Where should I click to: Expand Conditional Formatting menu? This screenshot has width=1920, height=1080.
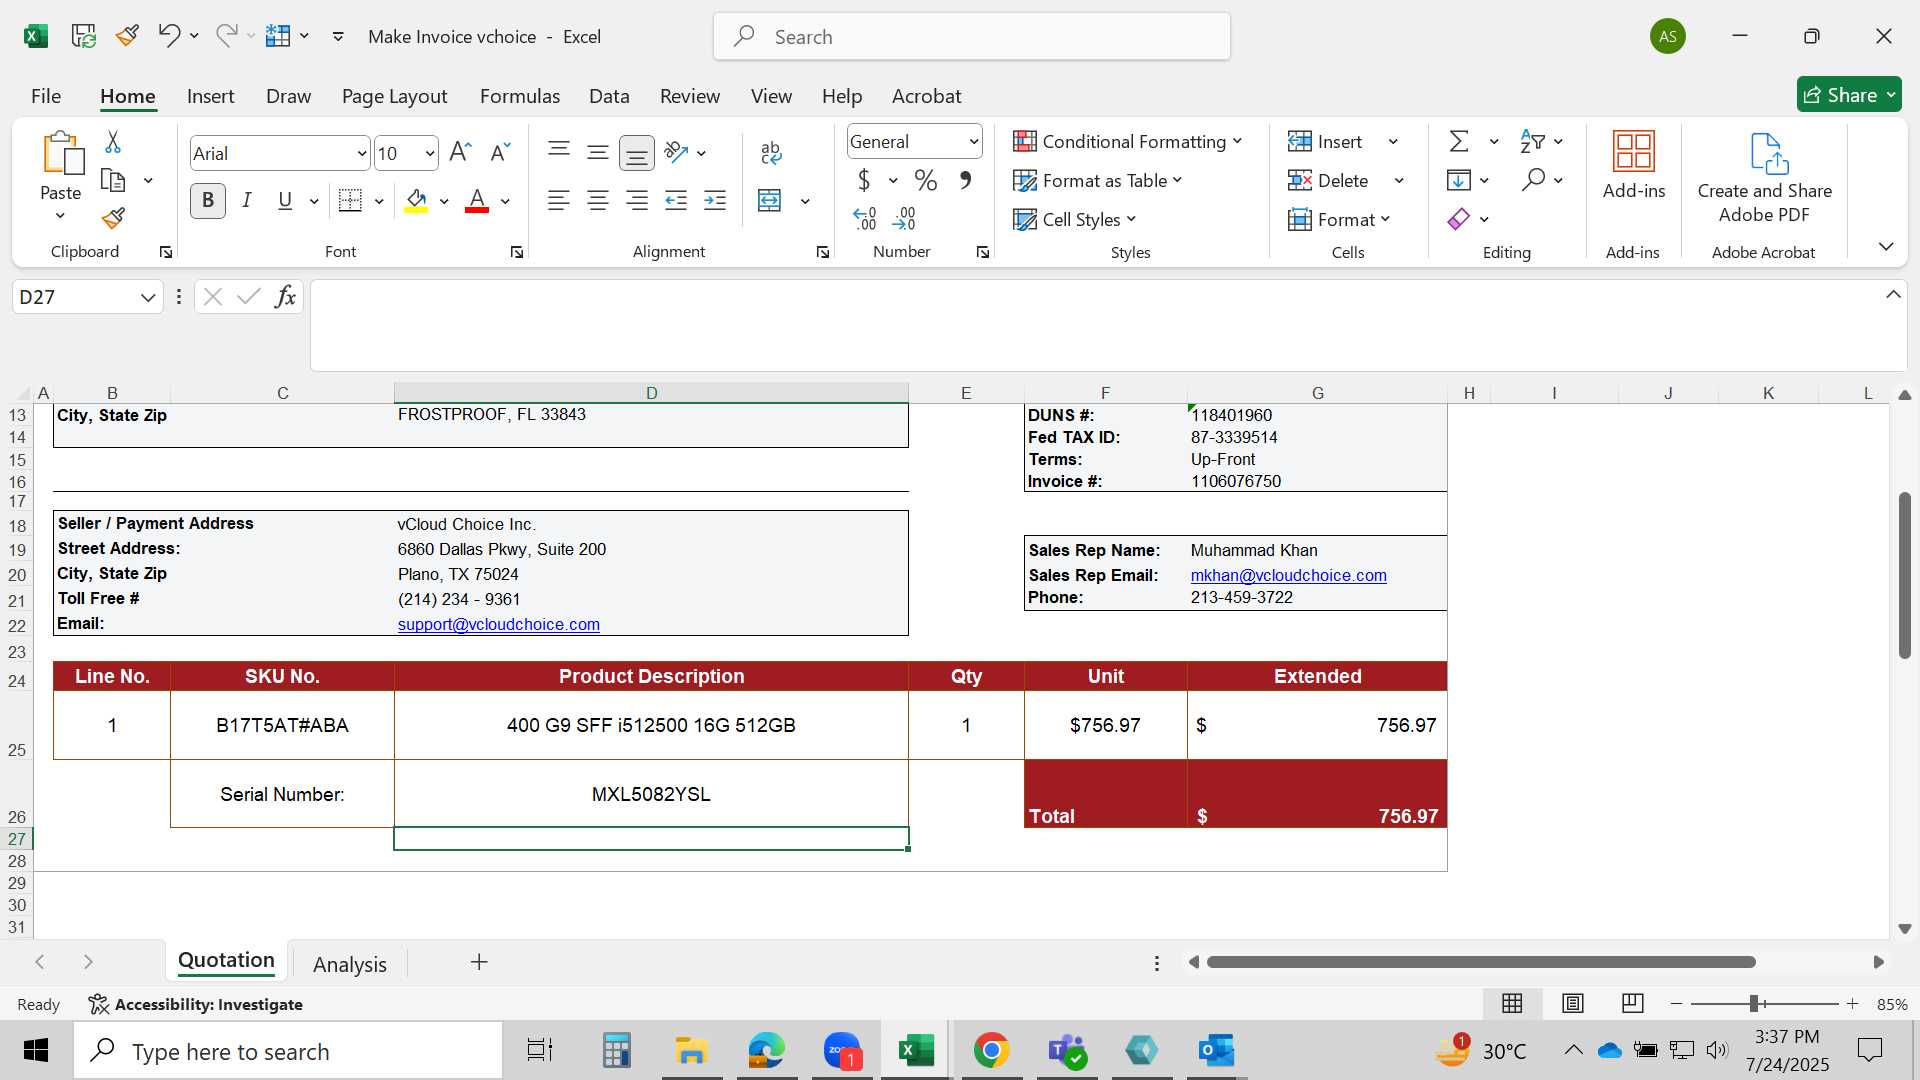coord(1128,142)
